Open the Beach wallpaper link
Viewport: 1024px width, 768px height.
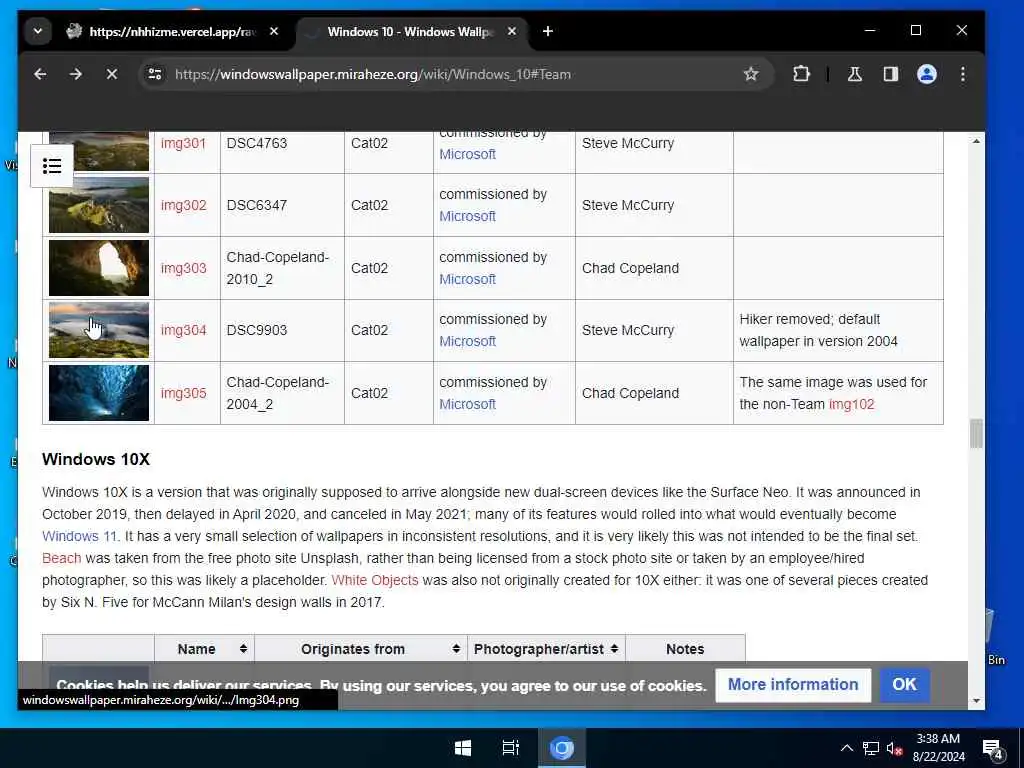pyautogui.click(x=61, y=558)
